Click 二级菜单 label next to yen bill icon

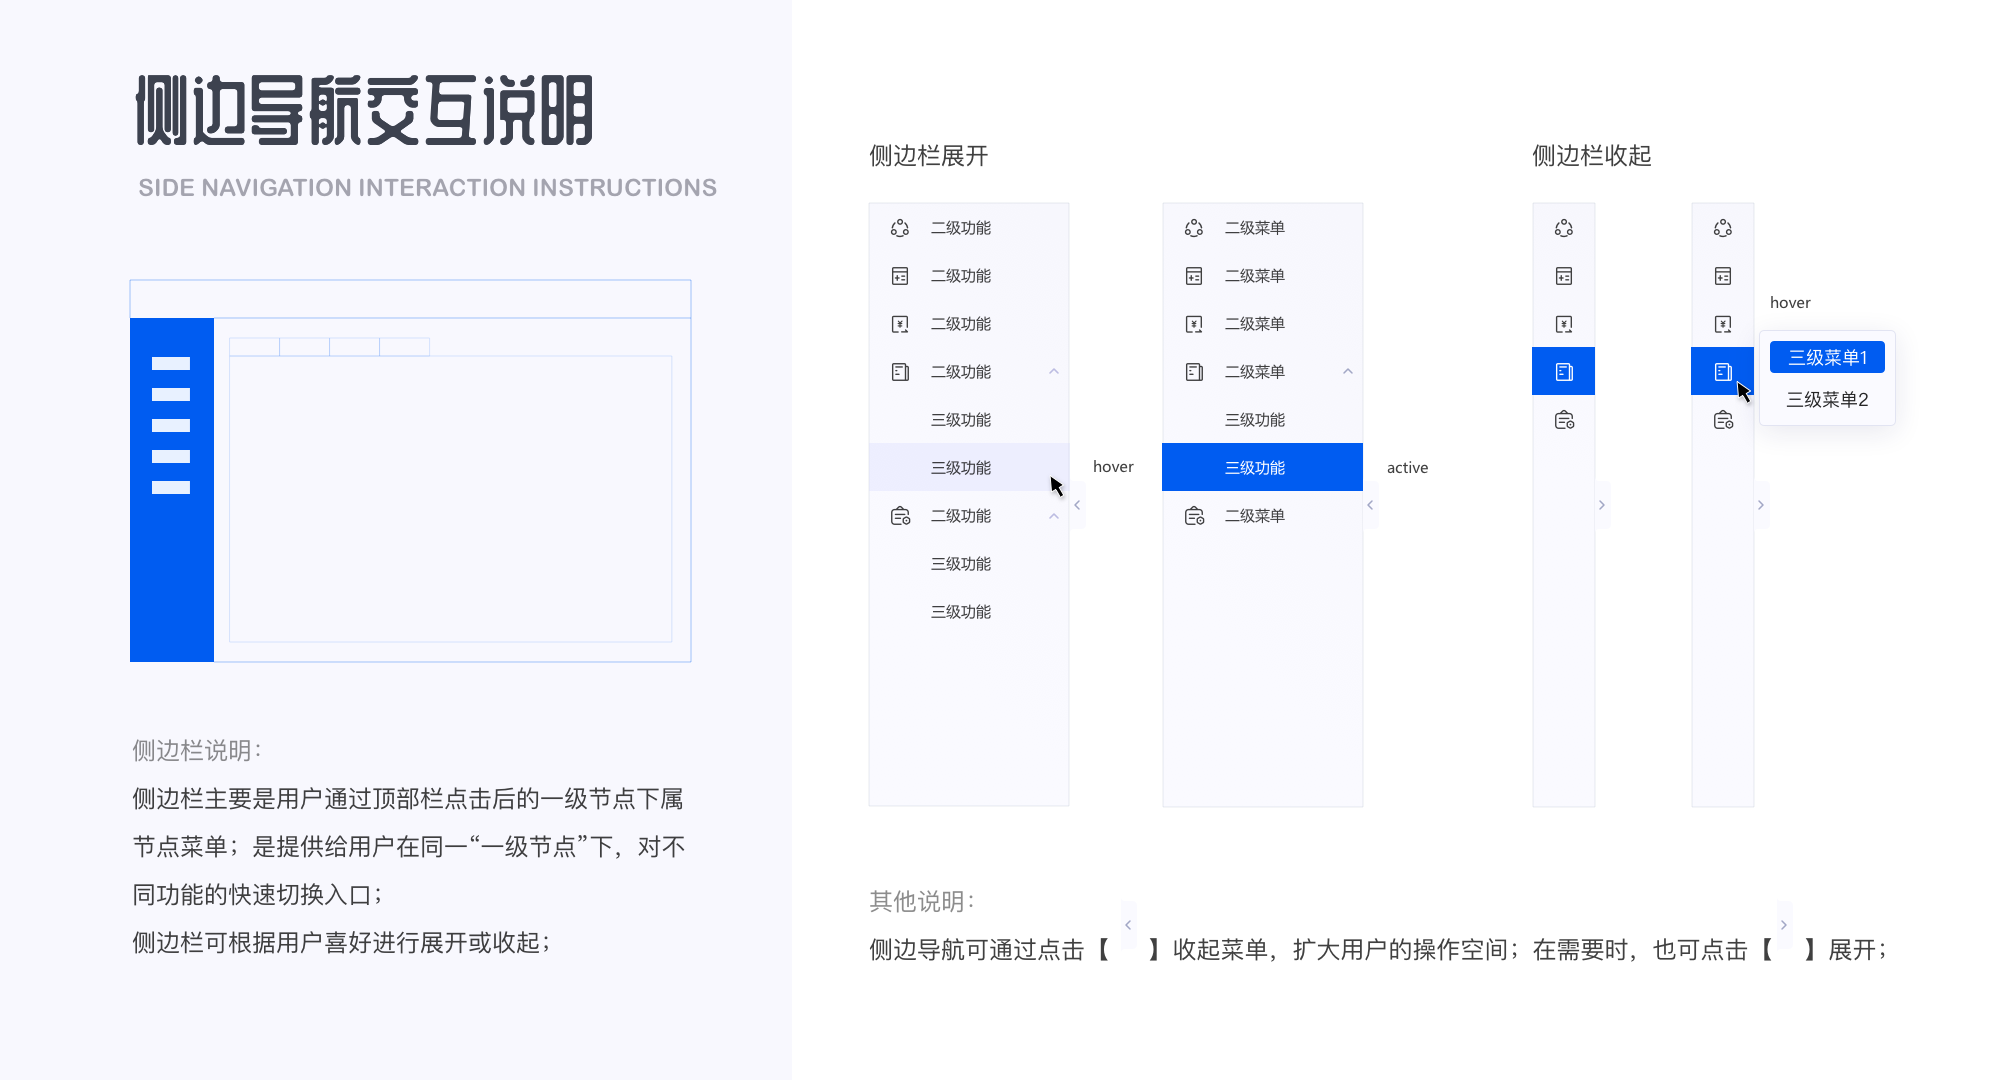point(1255,324)
